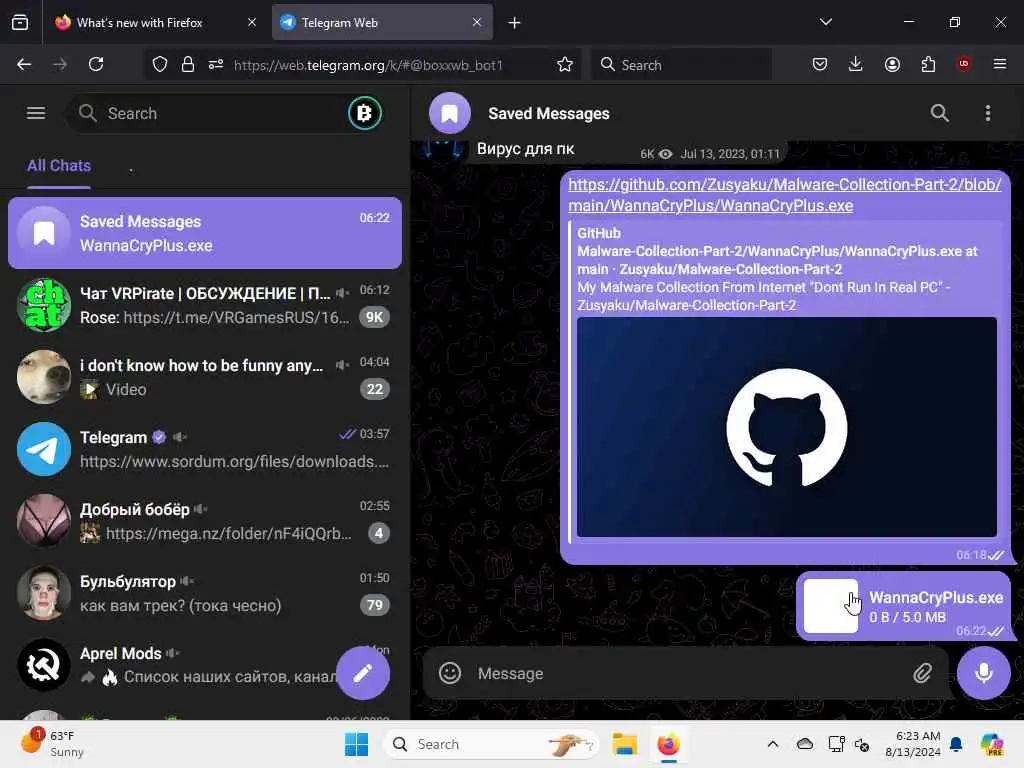Switch to What's new with Firefox tab

click(155, 23)
